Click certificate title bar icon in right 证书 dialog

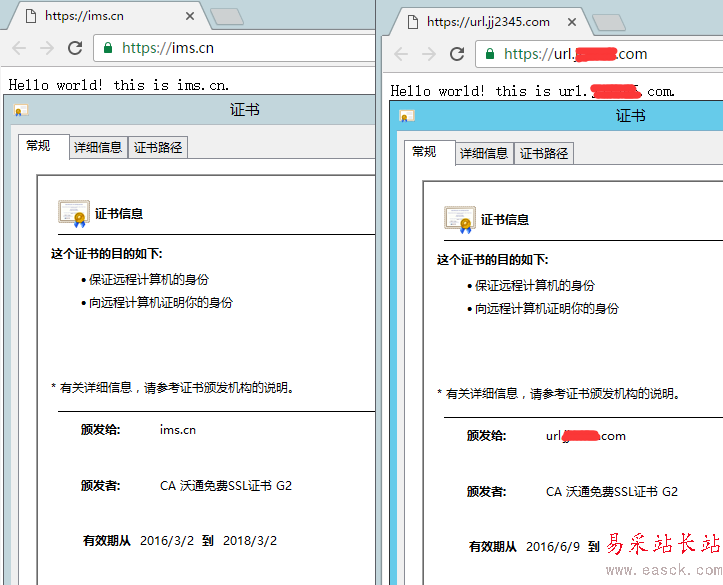pos(407,116)
